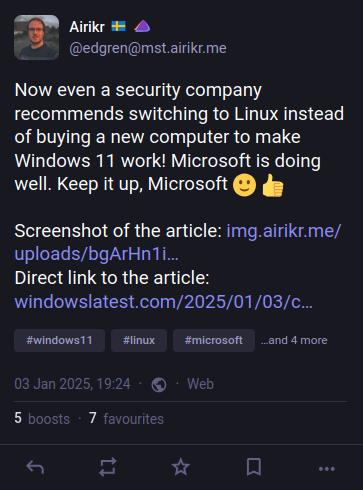Viewport: 363px width, 490px height.
Task: Select the #linux hashtag
Action: coord(139,340)
